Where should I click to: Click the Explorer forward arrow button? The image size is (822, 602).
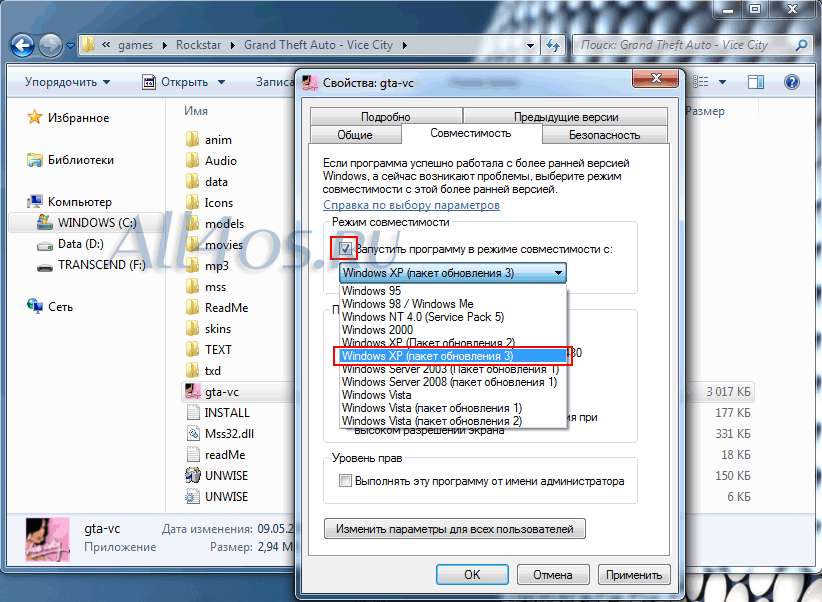[x=51, y=46]
